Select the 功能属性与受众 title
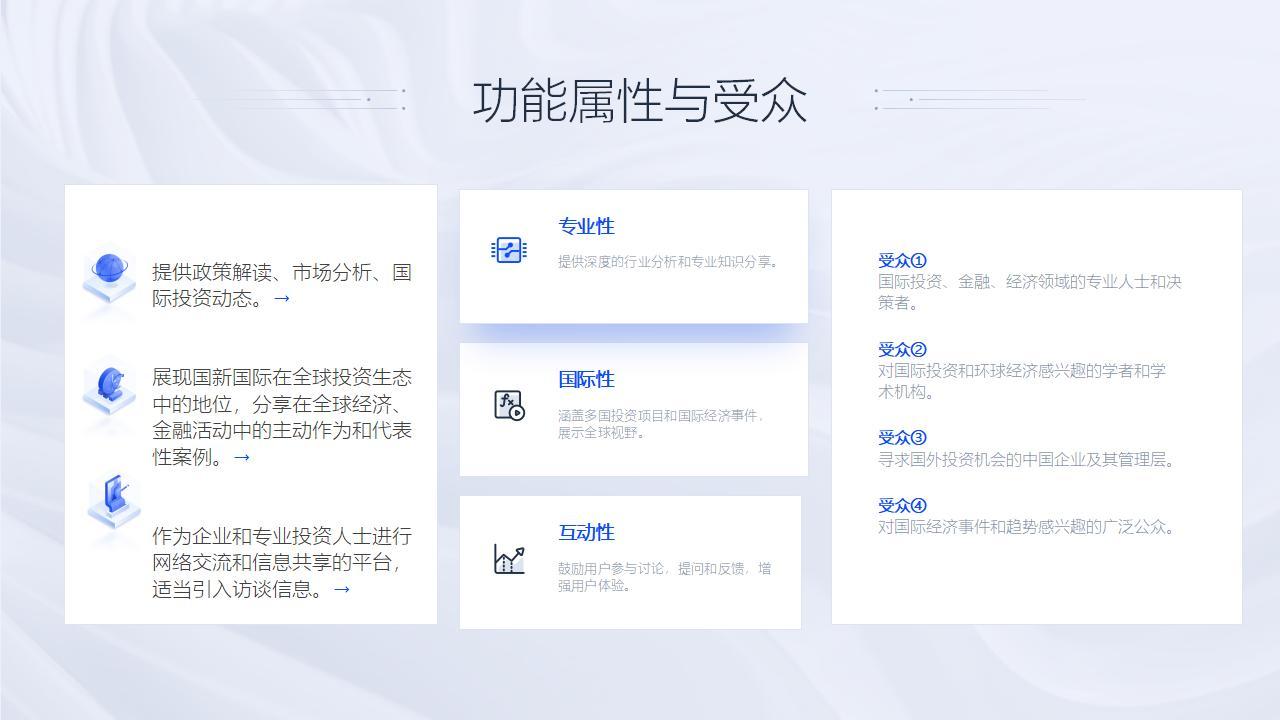Screen dimensions: 1280x720 tap(640, 101)
